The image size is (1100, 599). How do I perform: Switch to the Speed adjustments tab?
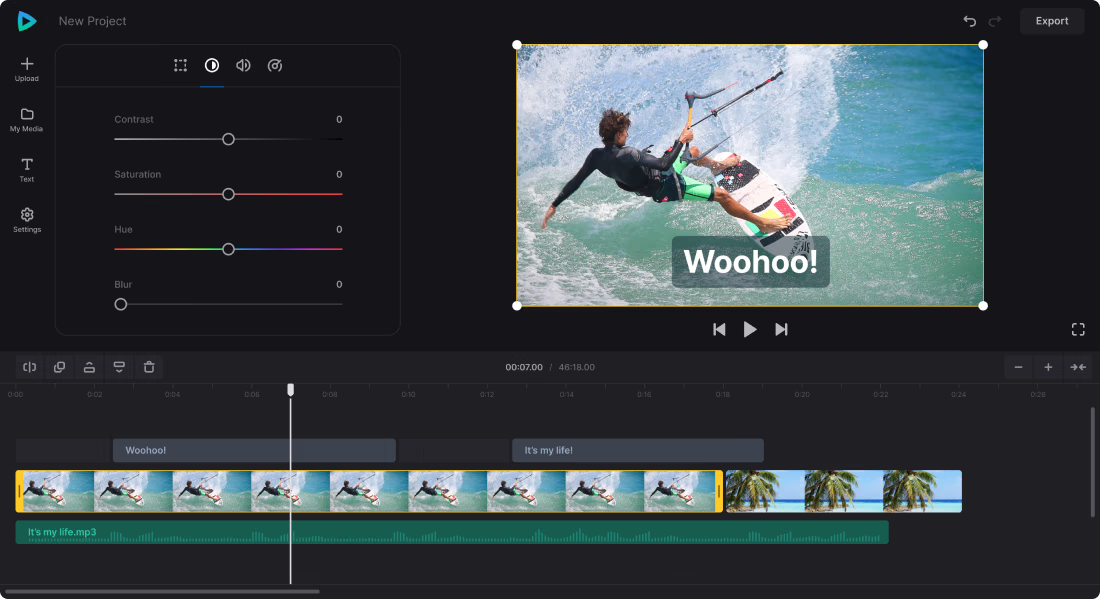275,65
